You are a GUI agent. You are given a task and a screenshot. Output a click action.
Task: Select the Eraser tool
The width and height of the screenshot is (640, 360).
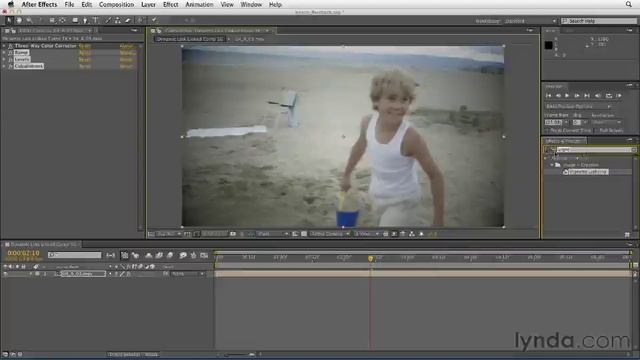click(x=128, y=20)
